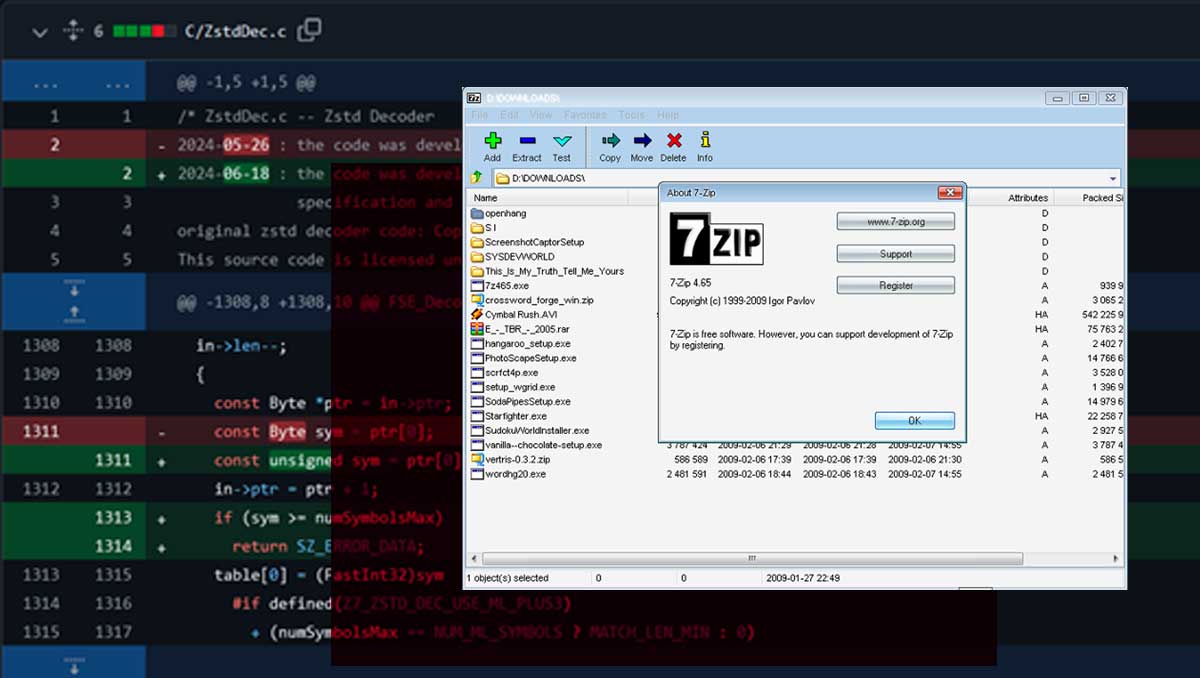
Task: Open the Tools menu in 7-Zip
Action: click(631, 115)
